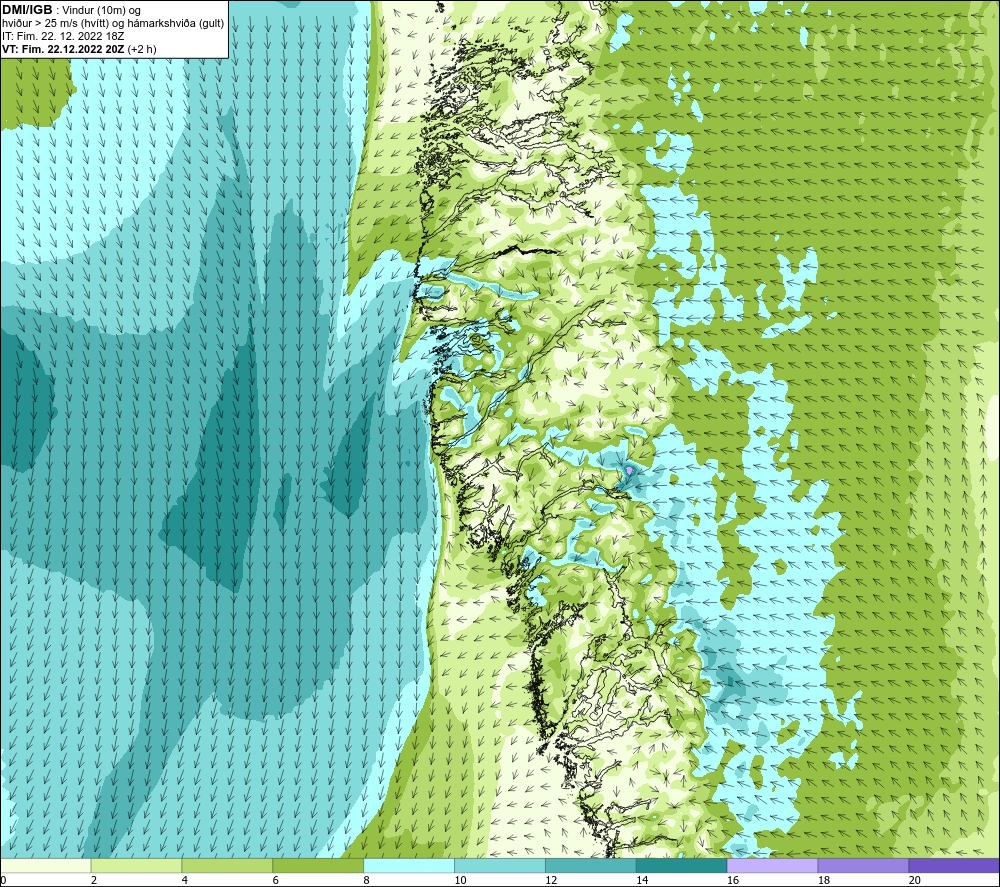The image size is (1000, 887).
Task: Click the legend label '16'
Action: tap(733, 880)
